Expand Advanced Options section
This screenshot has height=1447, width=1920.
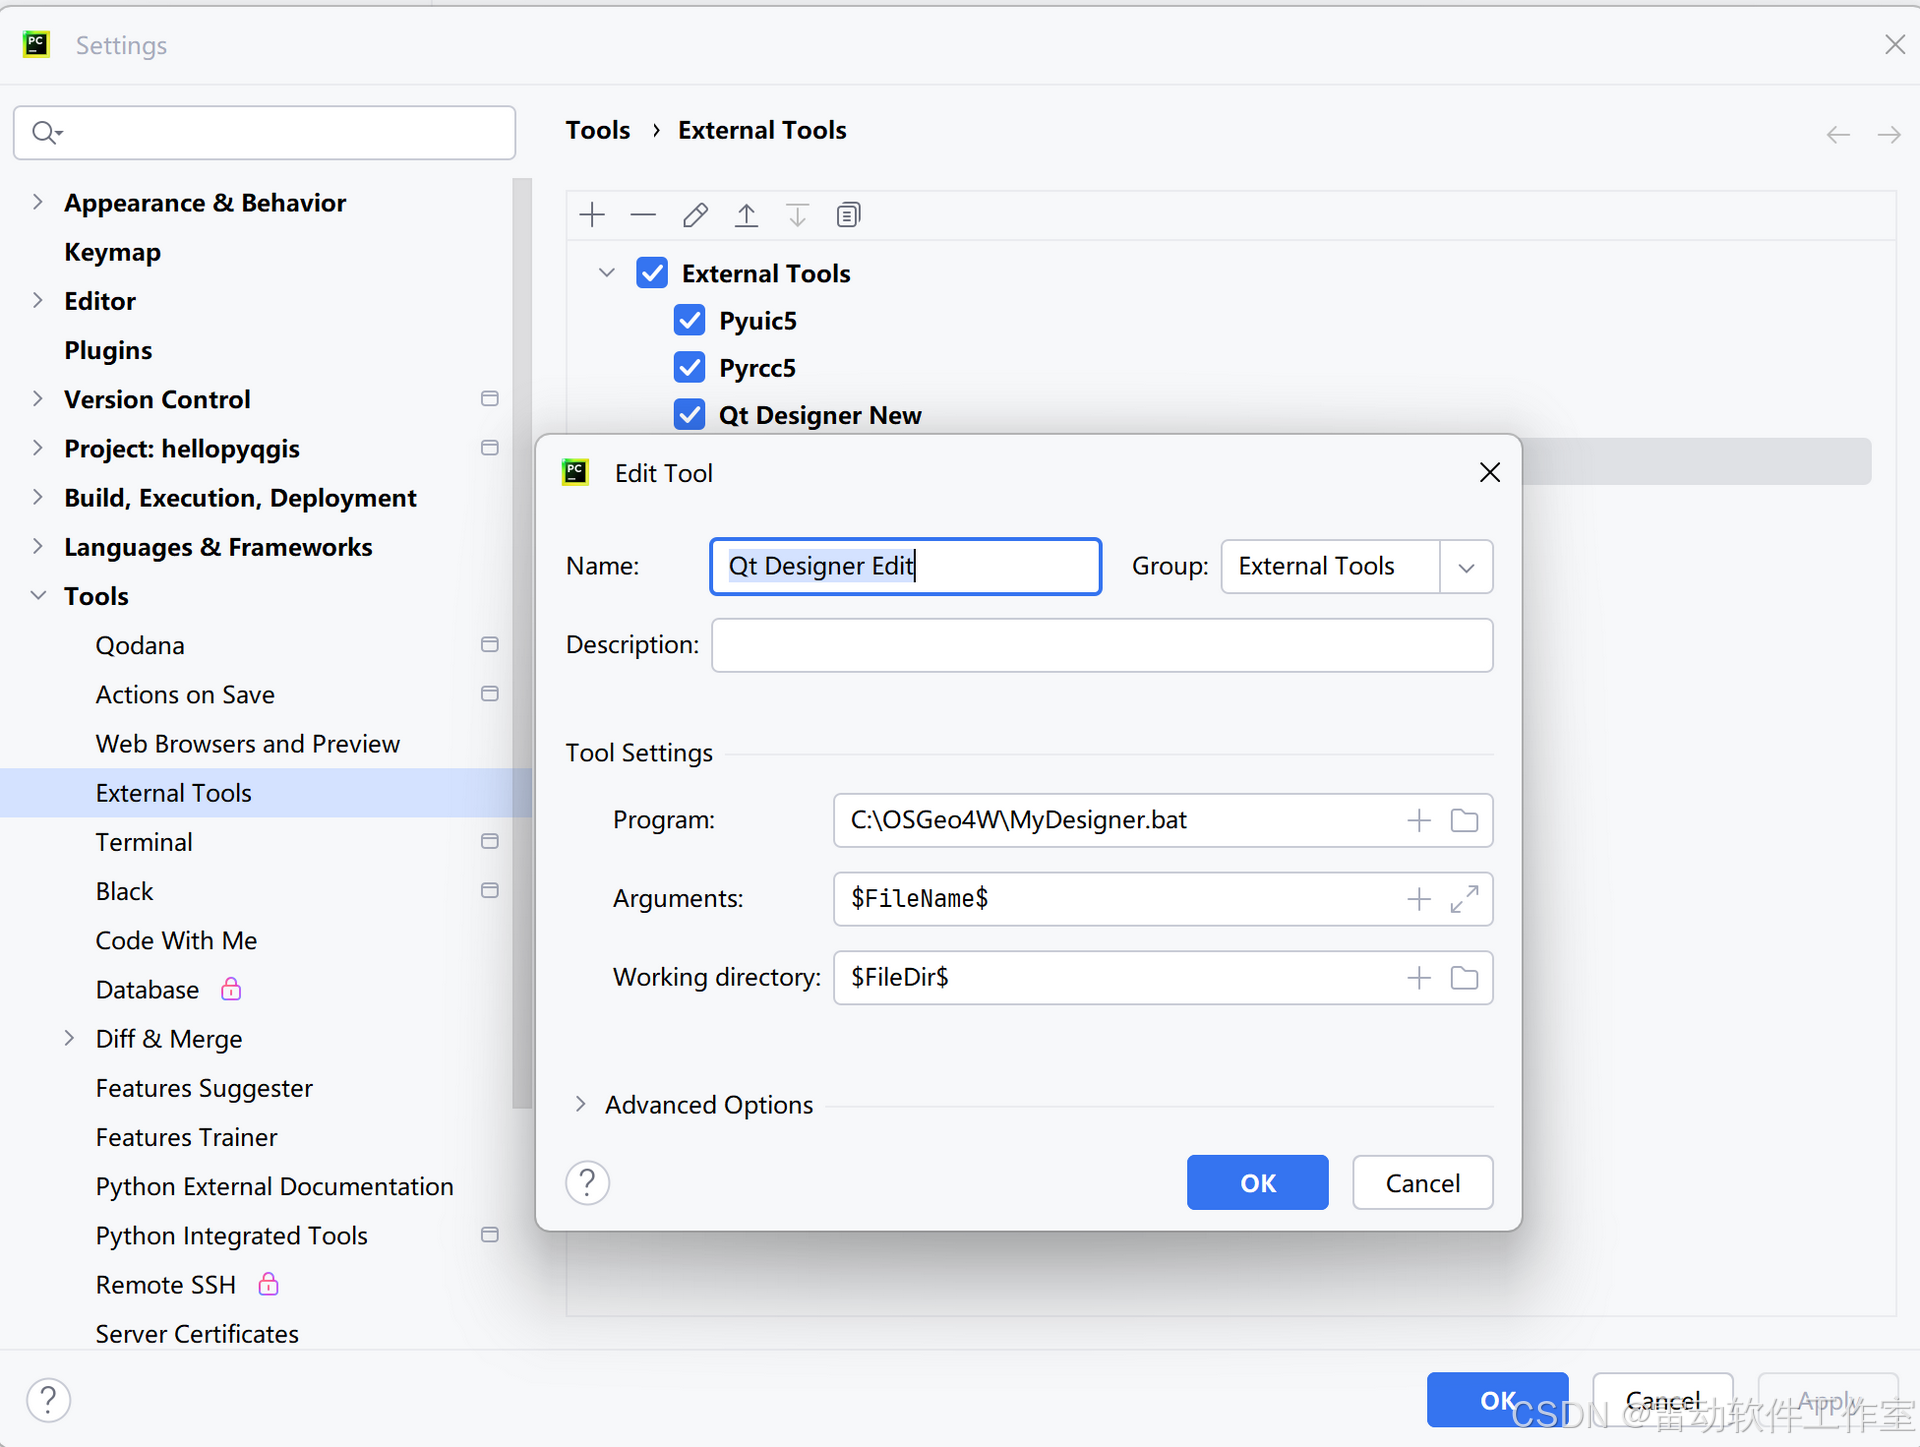coord(580,1104)
